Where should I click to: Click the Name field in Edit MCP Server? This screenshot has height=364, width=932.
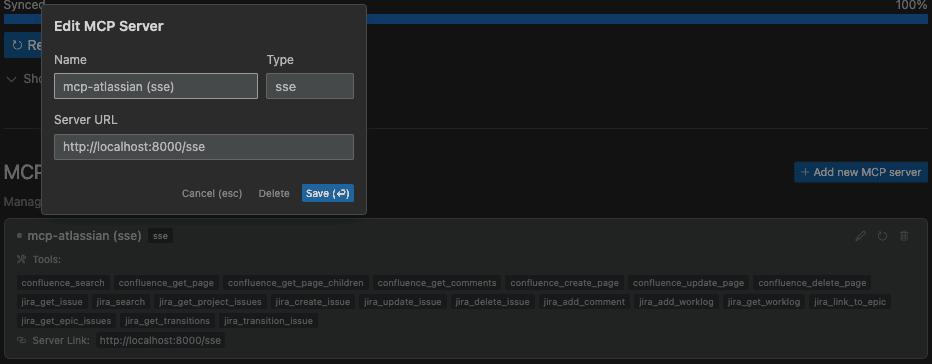pos(156,86)
